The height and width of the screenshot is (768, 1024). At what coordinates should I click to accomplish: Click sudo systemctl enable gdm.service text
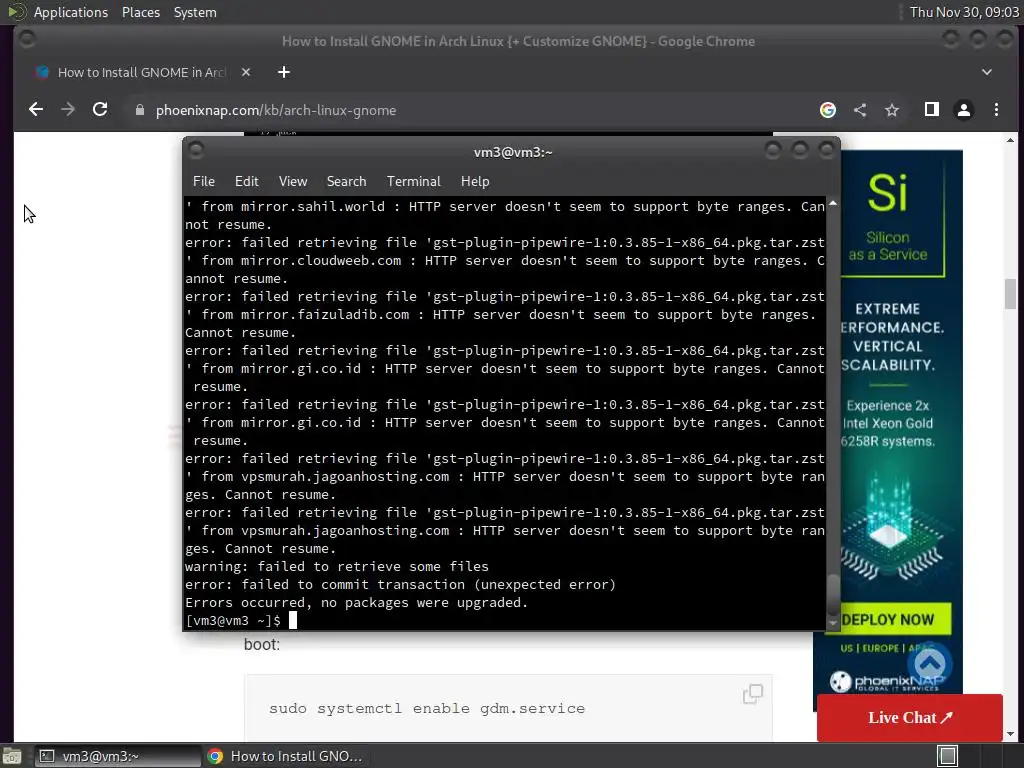coord(427,708)
